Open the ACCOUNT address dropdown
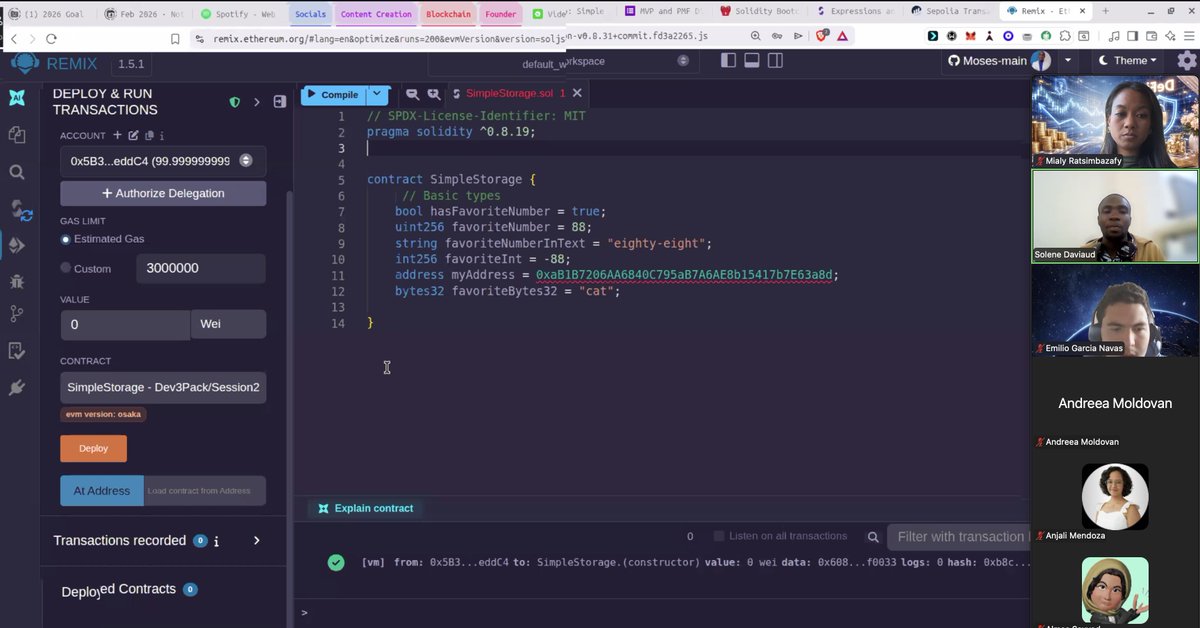 [x=163, y=161]
